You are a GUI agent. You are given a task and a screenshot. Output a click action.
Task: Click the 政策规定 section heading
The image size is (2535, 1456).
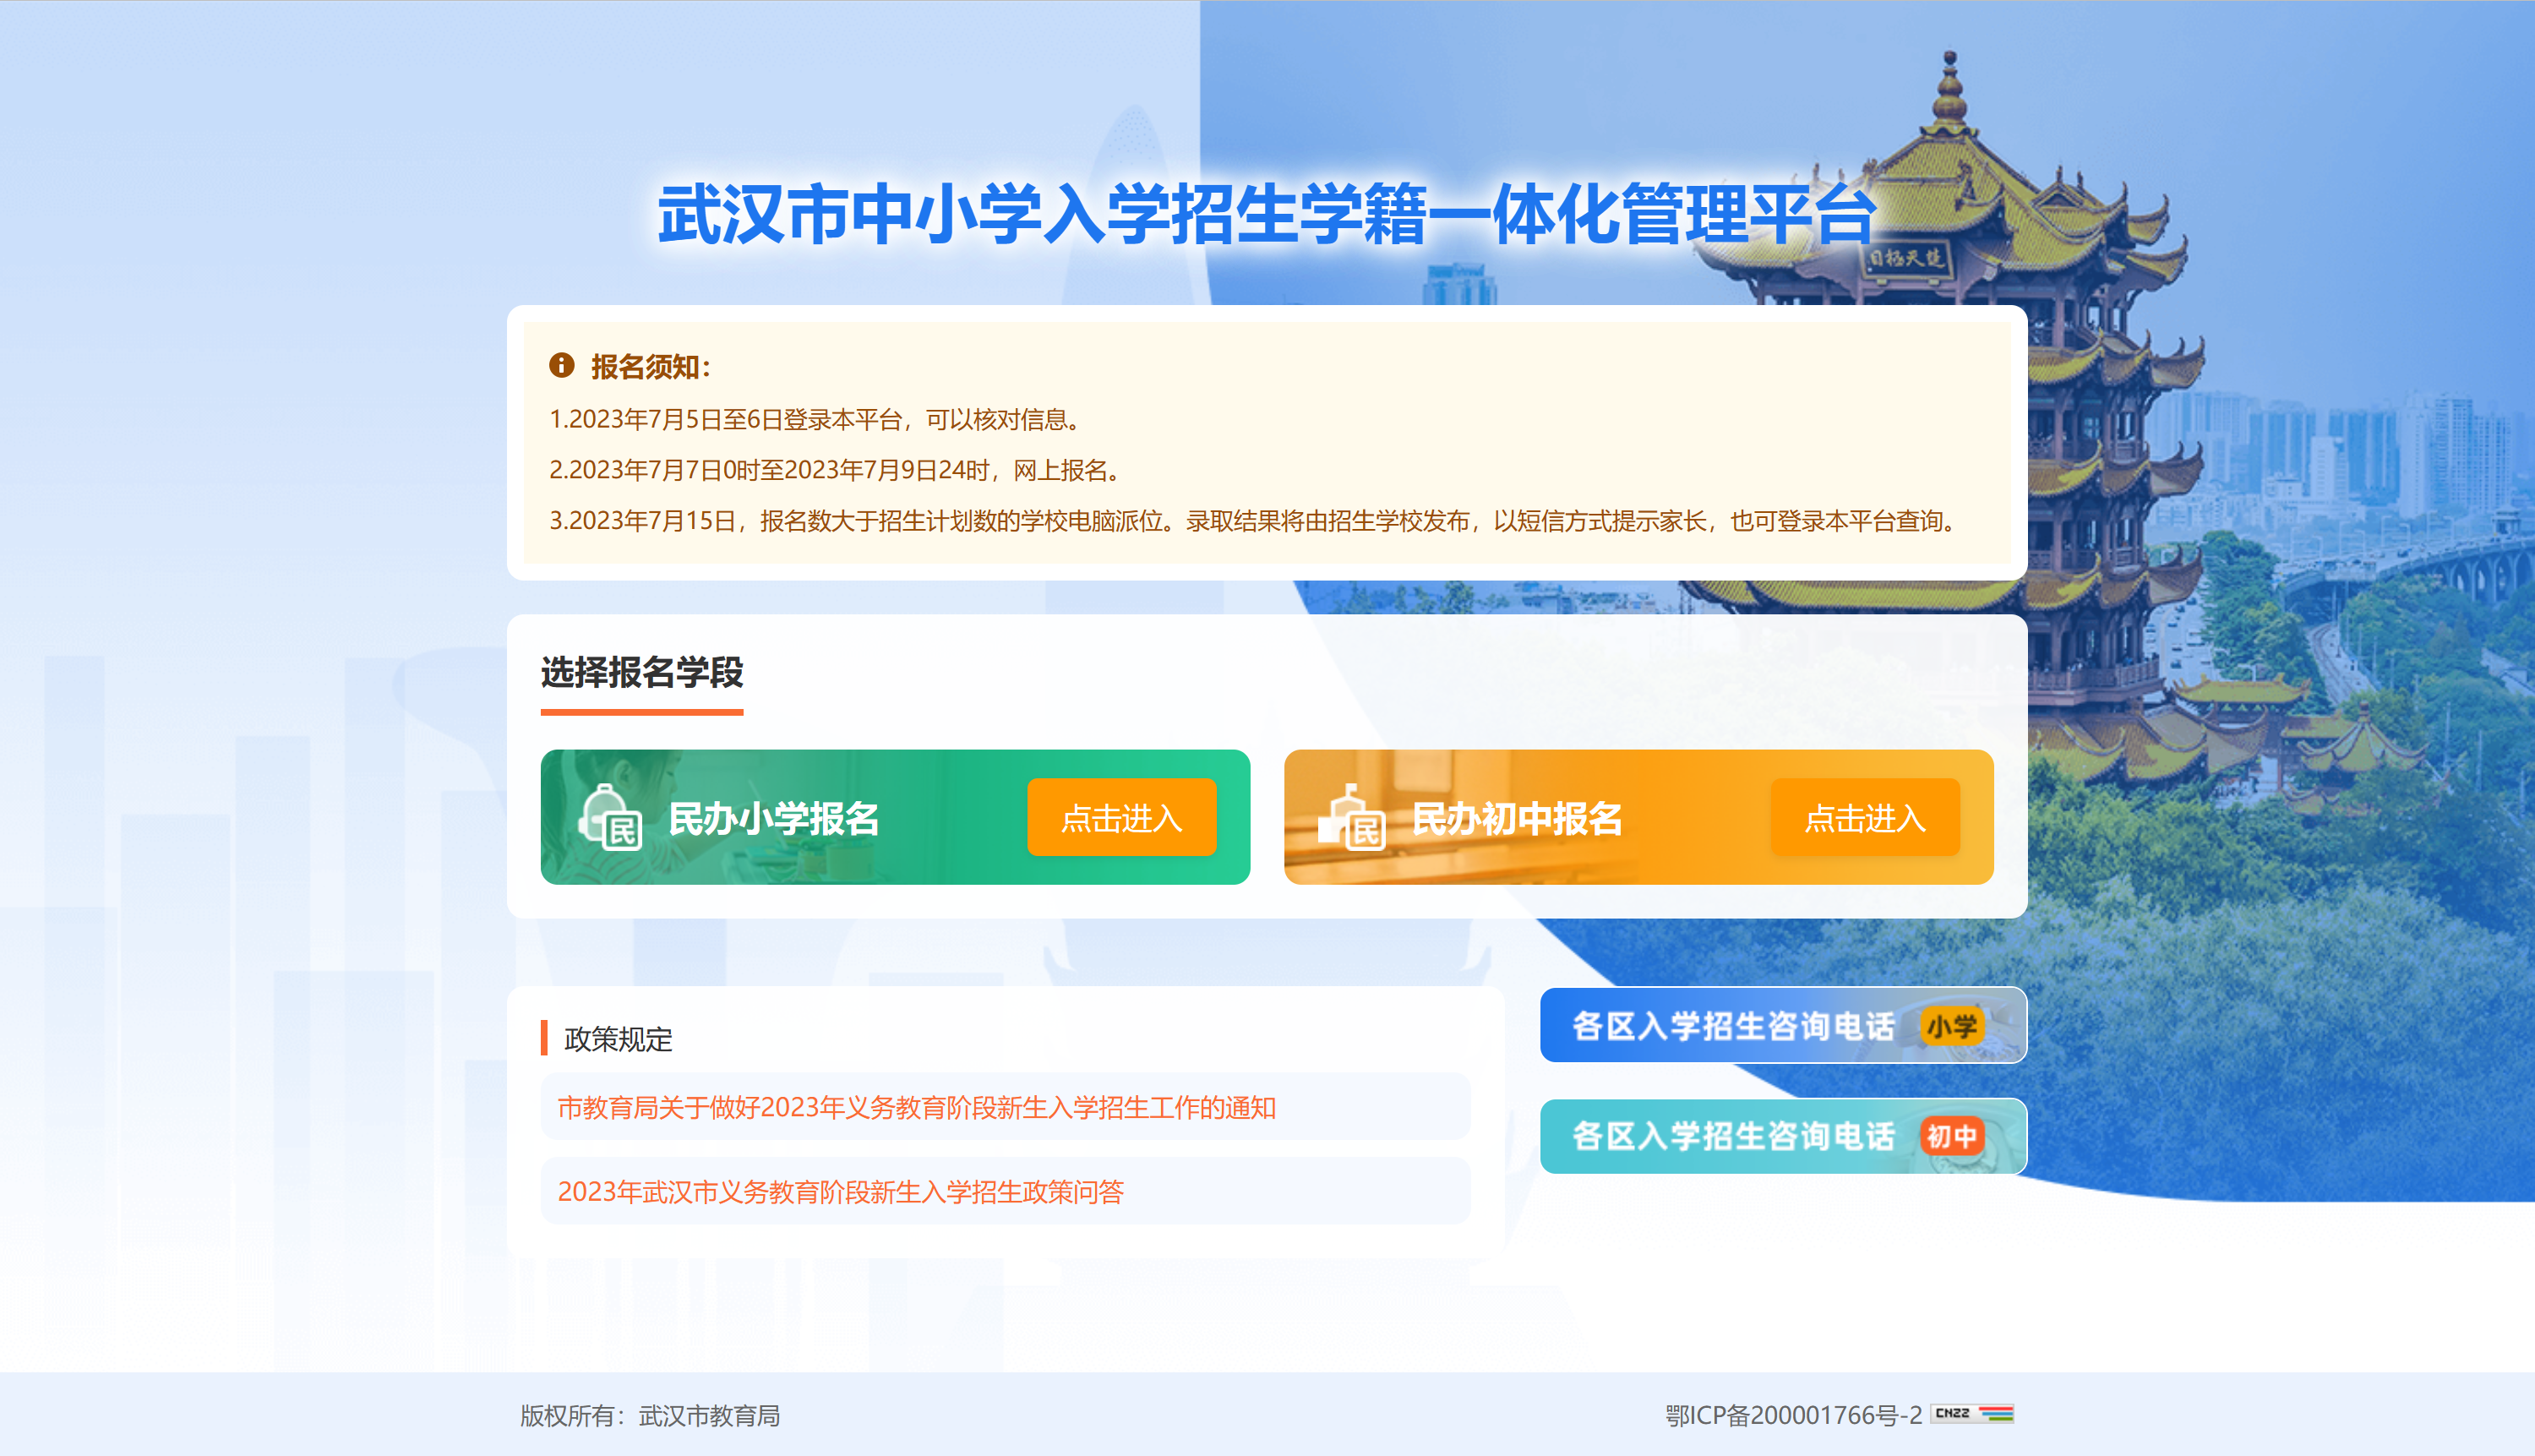tap(617, 1039)
